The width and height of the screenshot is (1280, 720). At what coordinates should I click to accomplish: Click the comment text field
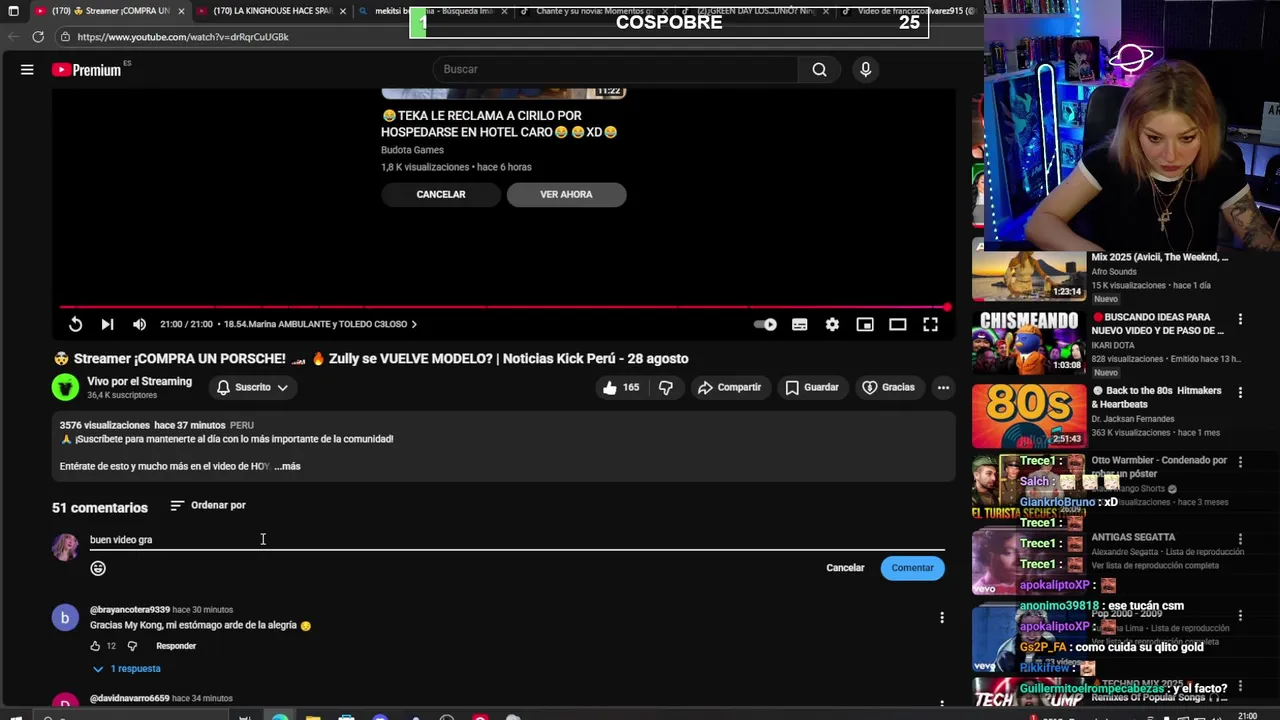pos(517,540)
